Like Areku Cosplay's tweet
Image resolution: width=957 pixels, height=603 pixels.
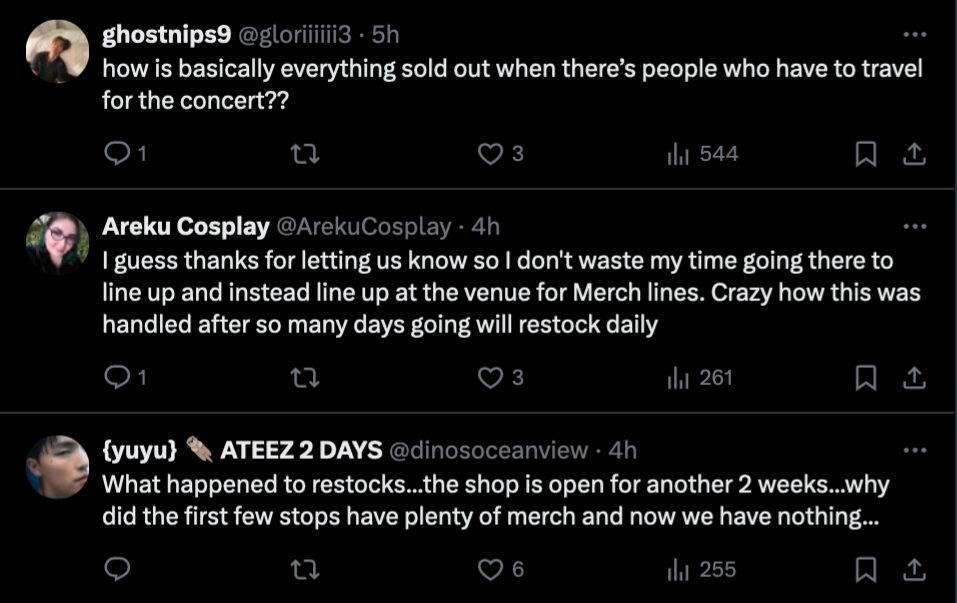click(x=490, y=378)
